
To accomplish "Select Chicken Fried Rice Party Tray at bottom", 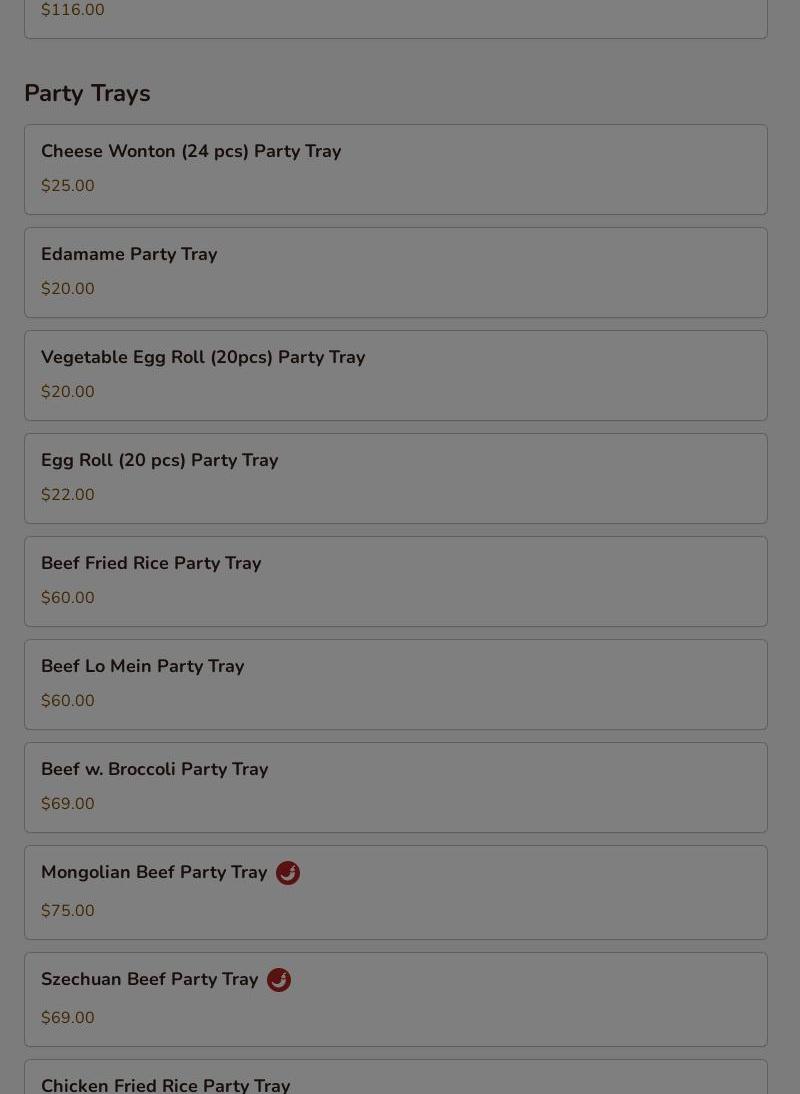I will (x=166, y=1084).
